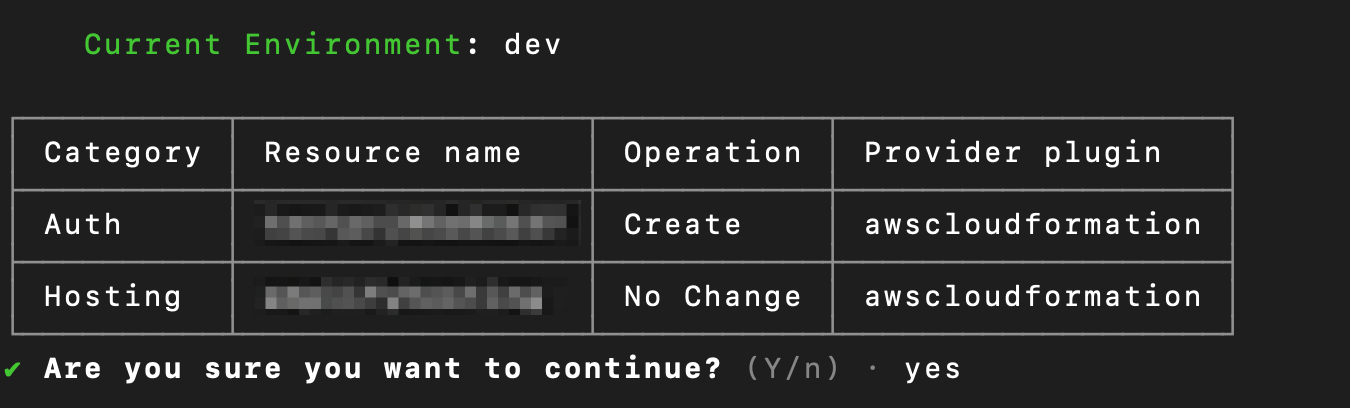Click the 'Resource name' column header

pos(393,153)
